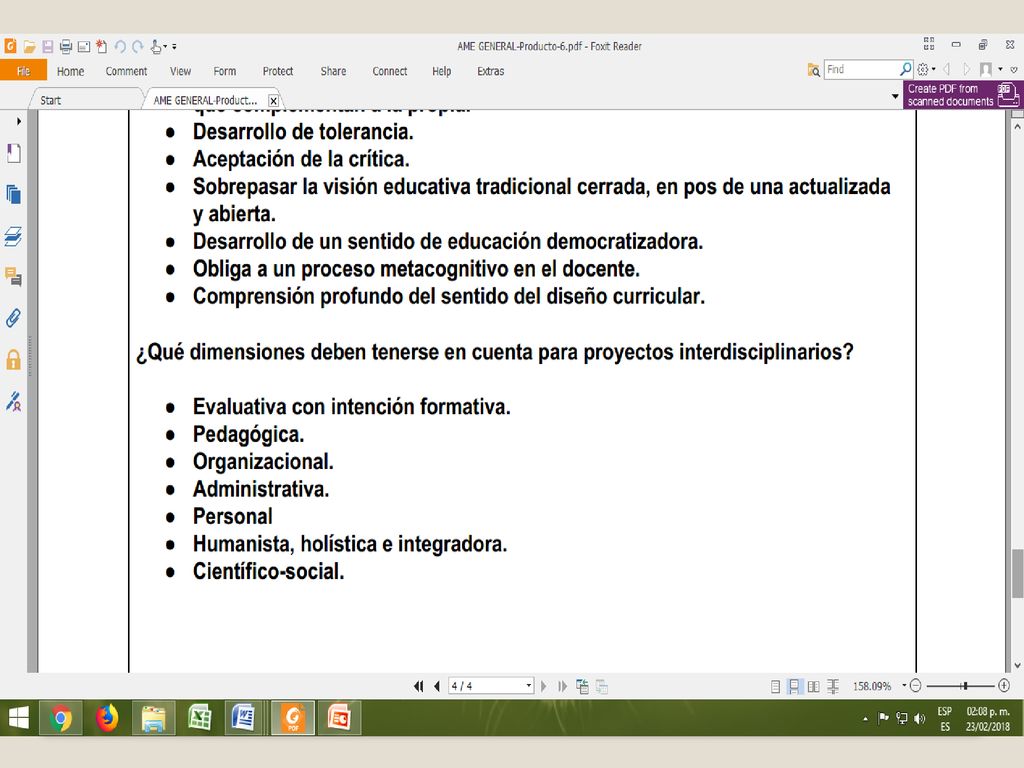Image resolution: width=1024 pixels, height=768 pixels.
Task: Go to first page button
Action: [419, 686]
